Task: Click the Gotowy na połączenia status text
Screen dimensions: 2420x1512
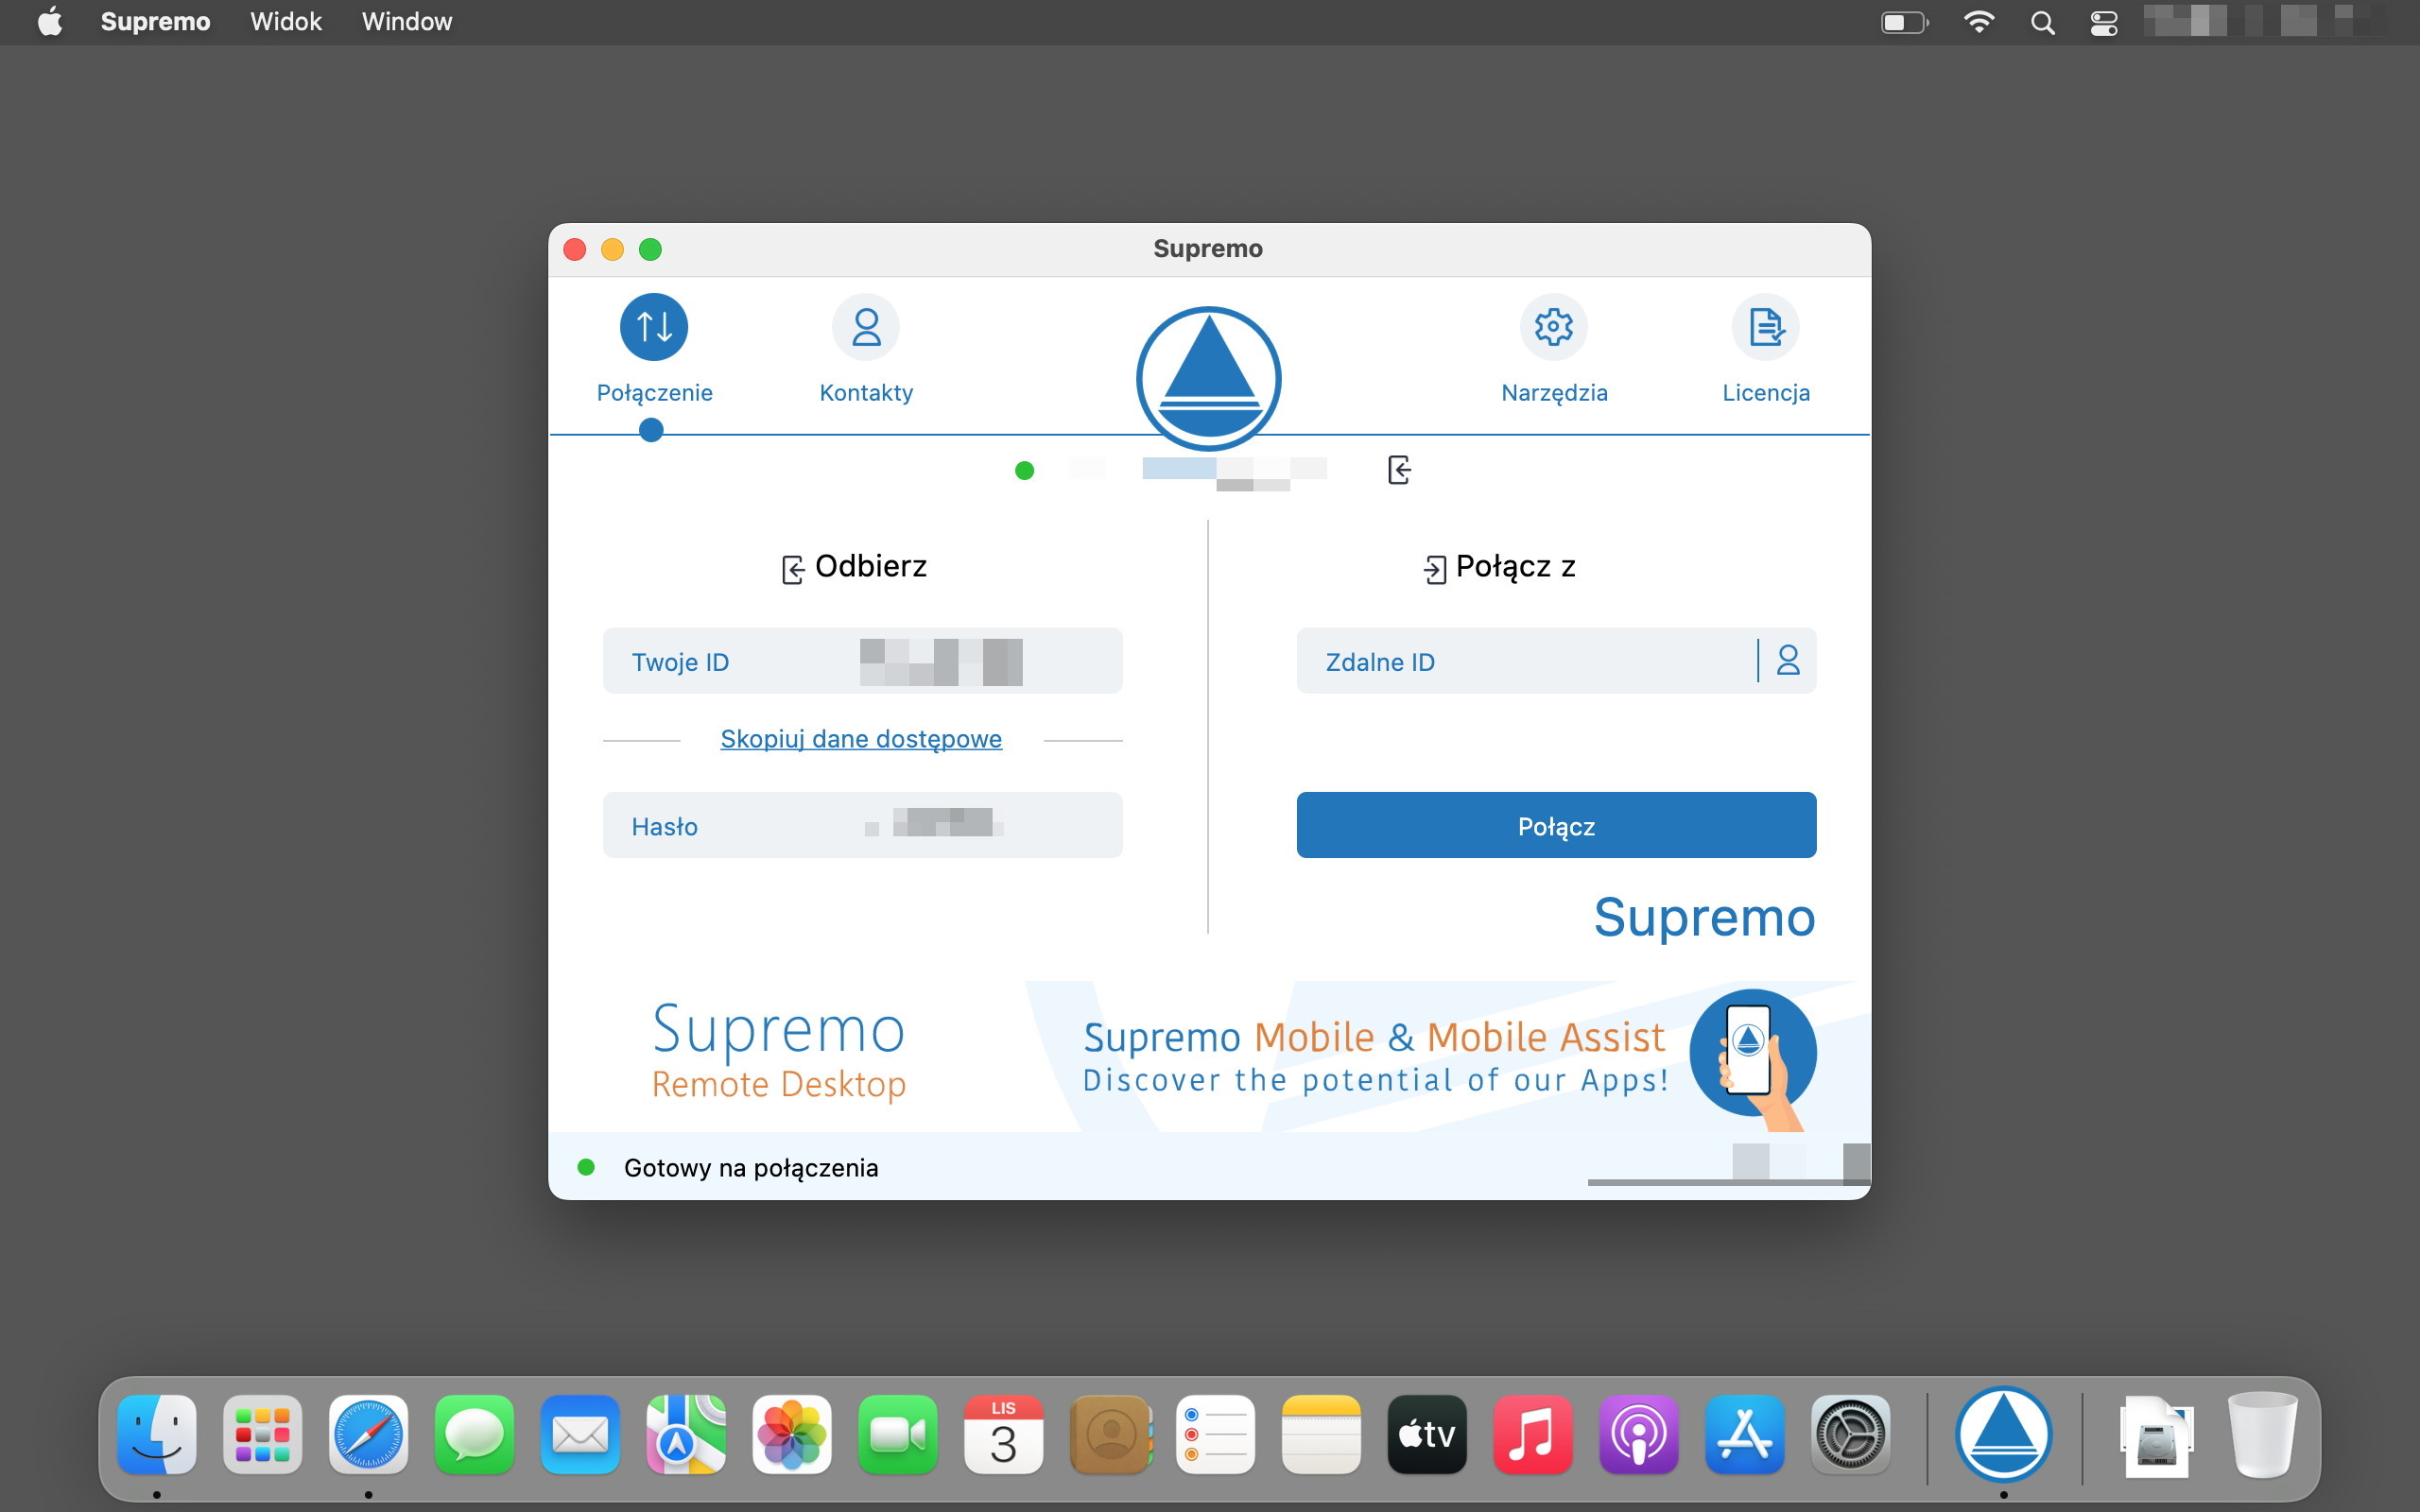Action: (x=751, y=1168)
